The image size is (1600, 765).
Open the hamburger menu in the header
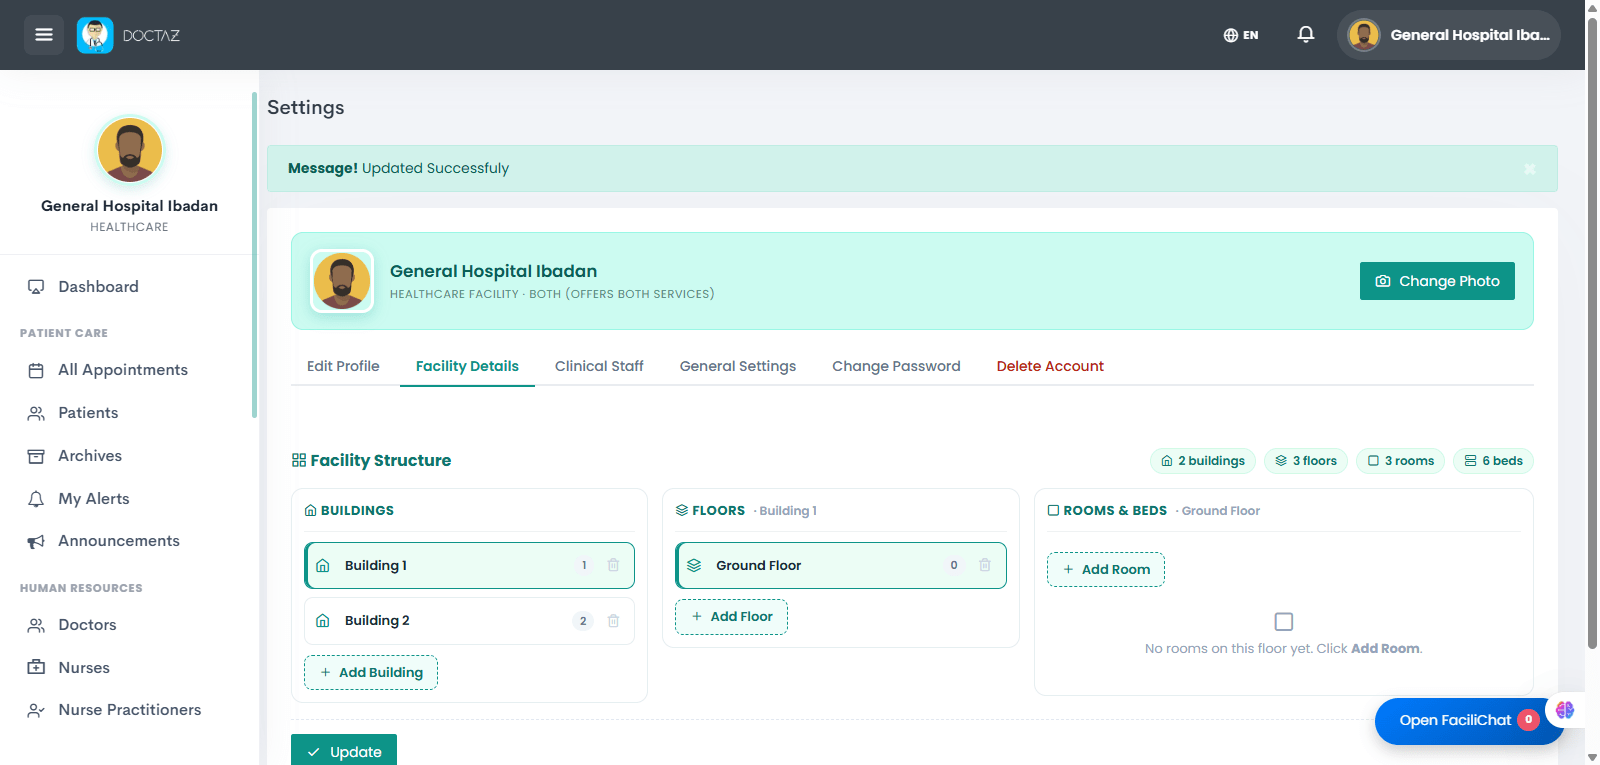tap(44, 35)
